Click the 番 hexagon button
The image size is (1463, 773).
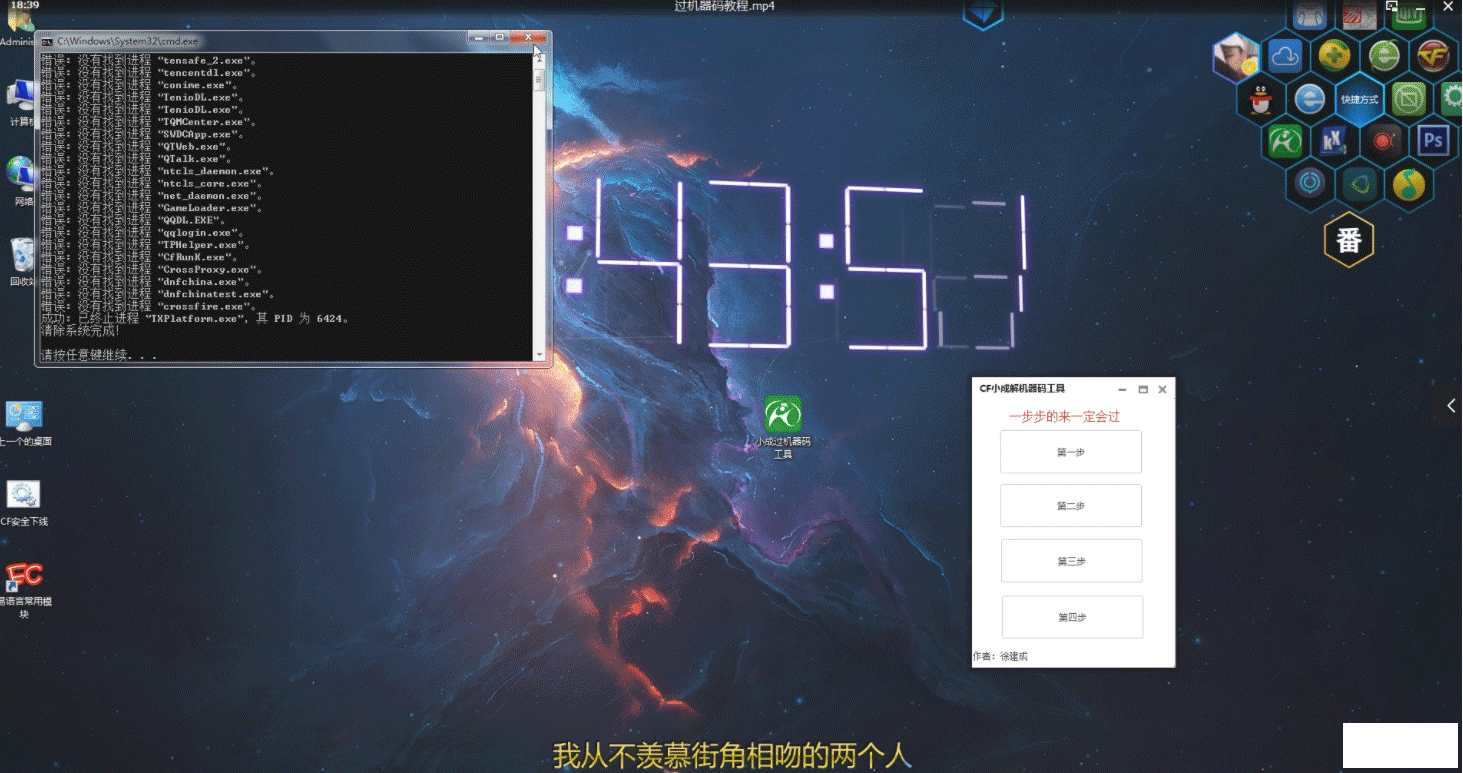coord(1348,241)
